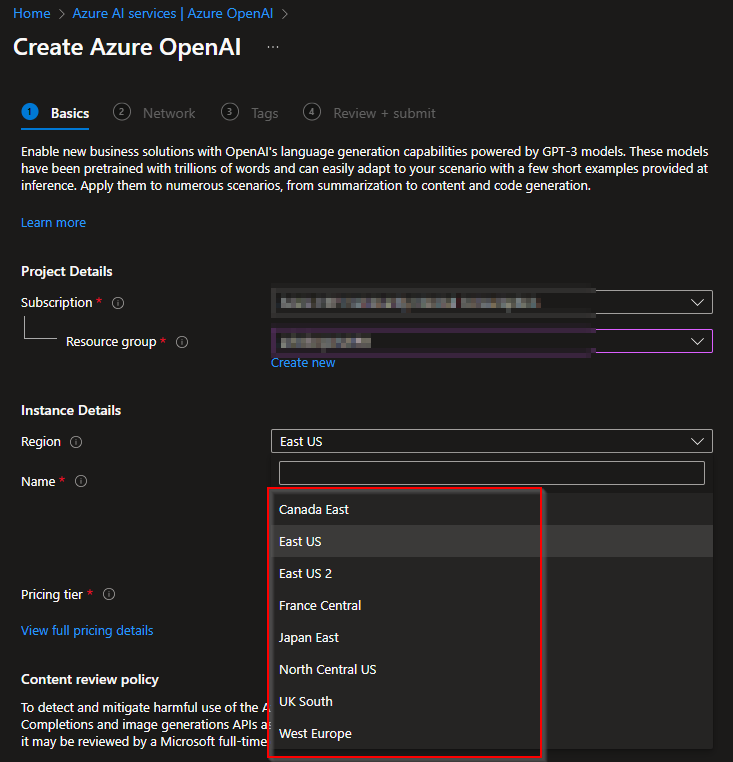This screenshot has height=762, width=733.
Task: Choose North Central US region
Action: pos(492,670)
